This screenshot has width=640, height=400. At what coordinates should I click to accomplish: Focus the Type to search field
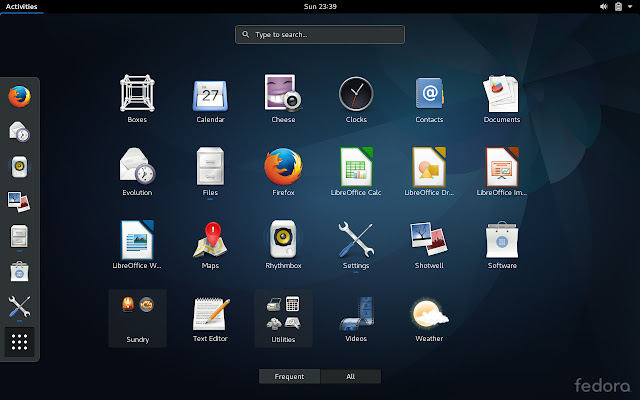point(320,34)
